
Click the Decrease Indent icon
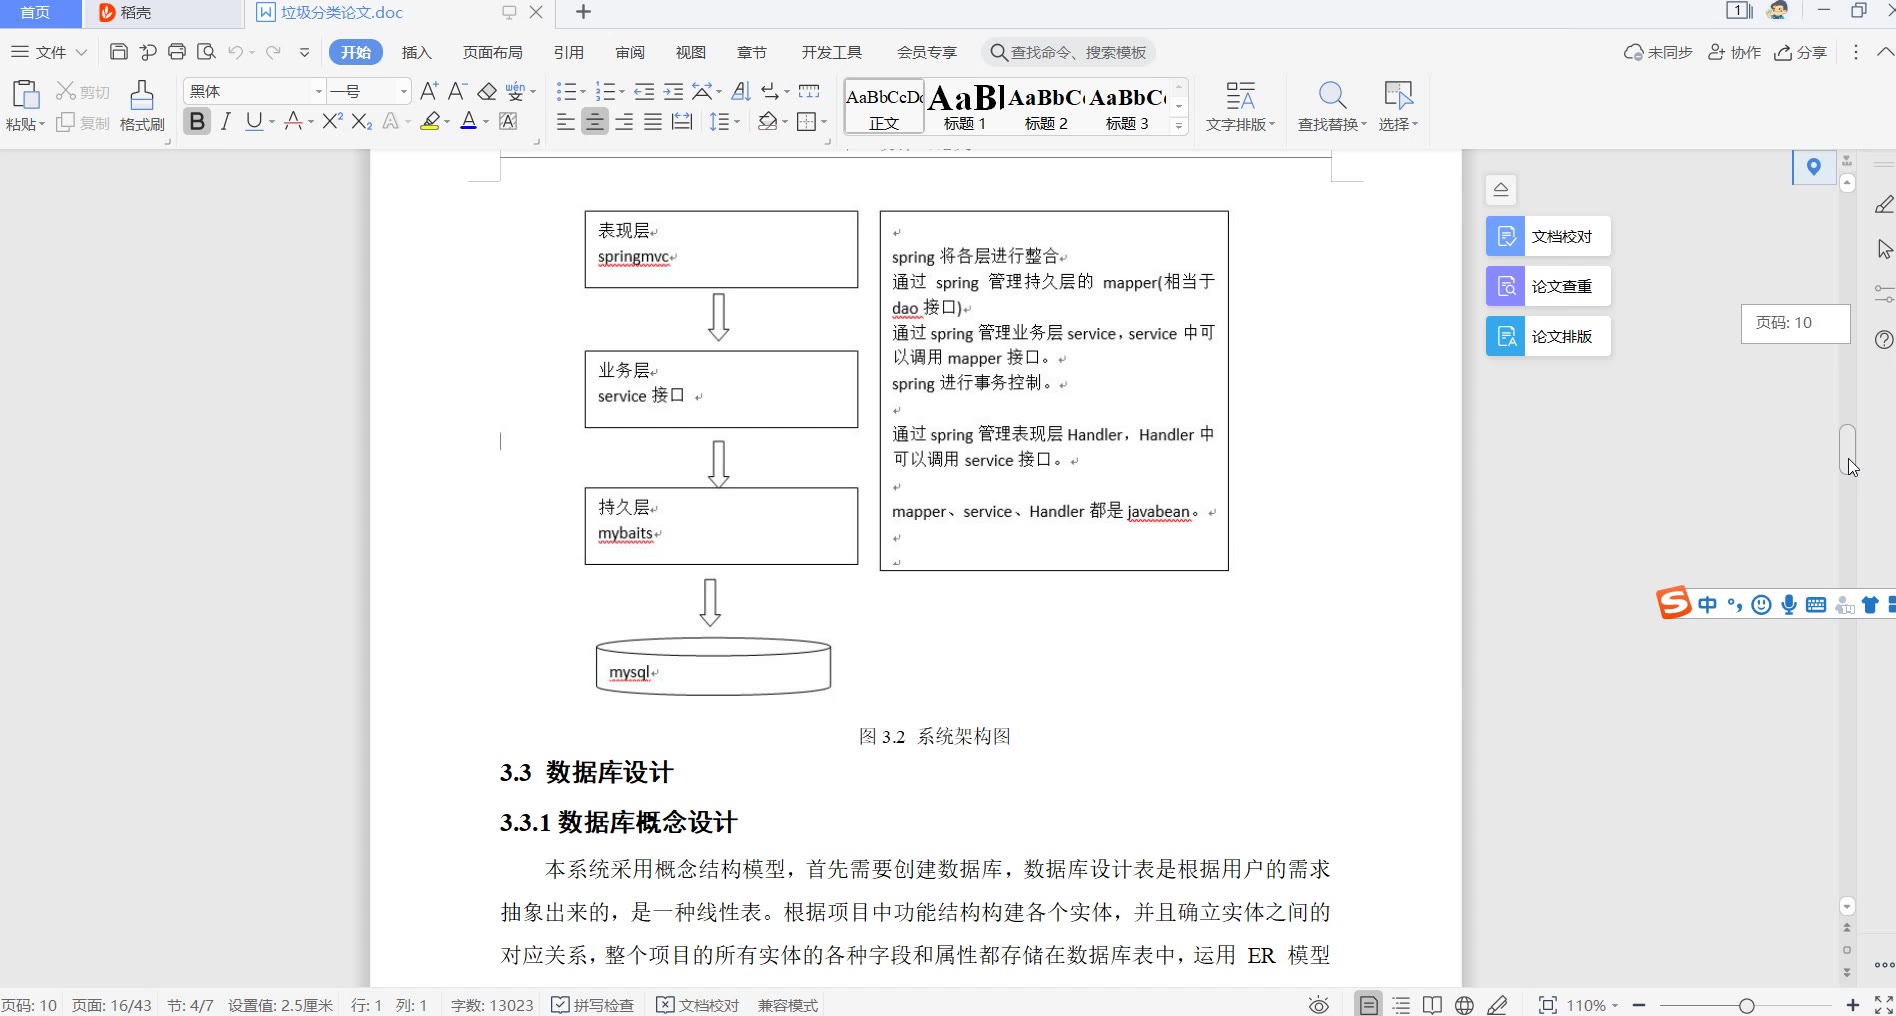pyautogui.click(x=644, y=91)
